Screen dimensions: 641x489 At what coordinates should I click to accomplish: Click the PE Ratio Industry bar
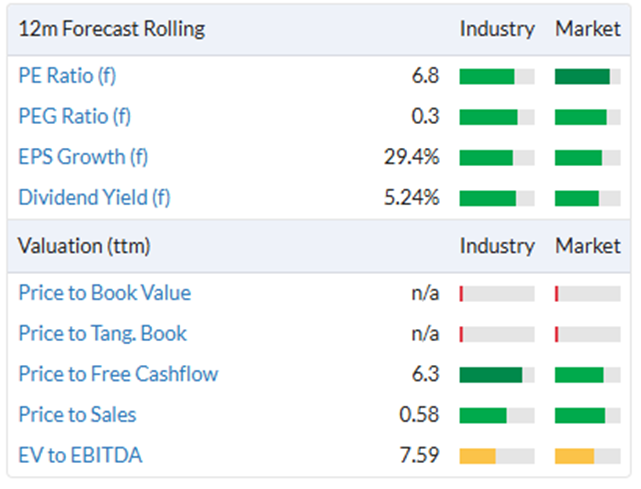(497, 76)
